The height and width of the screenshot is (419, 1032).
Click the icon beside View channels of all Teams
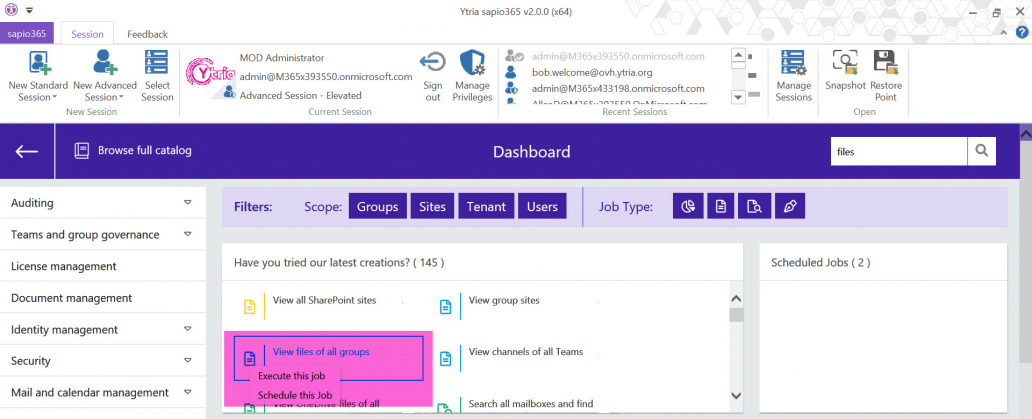(x=446, y=358)
